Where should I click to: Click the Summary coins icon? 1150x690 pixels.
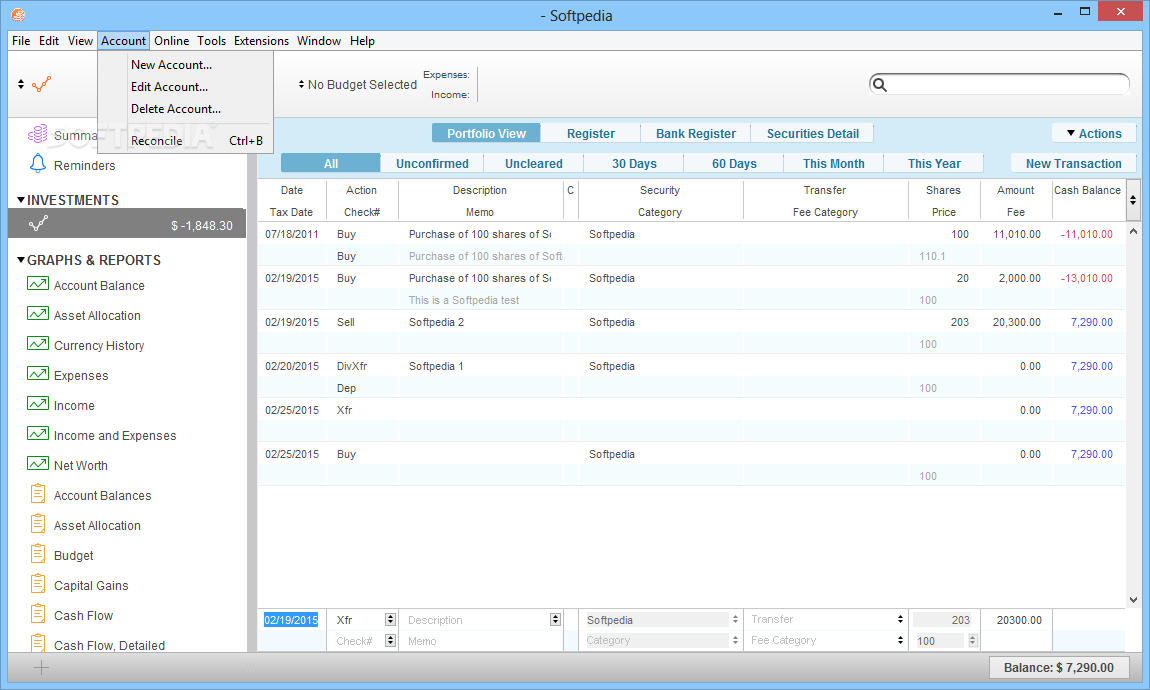tap(37, 134)
